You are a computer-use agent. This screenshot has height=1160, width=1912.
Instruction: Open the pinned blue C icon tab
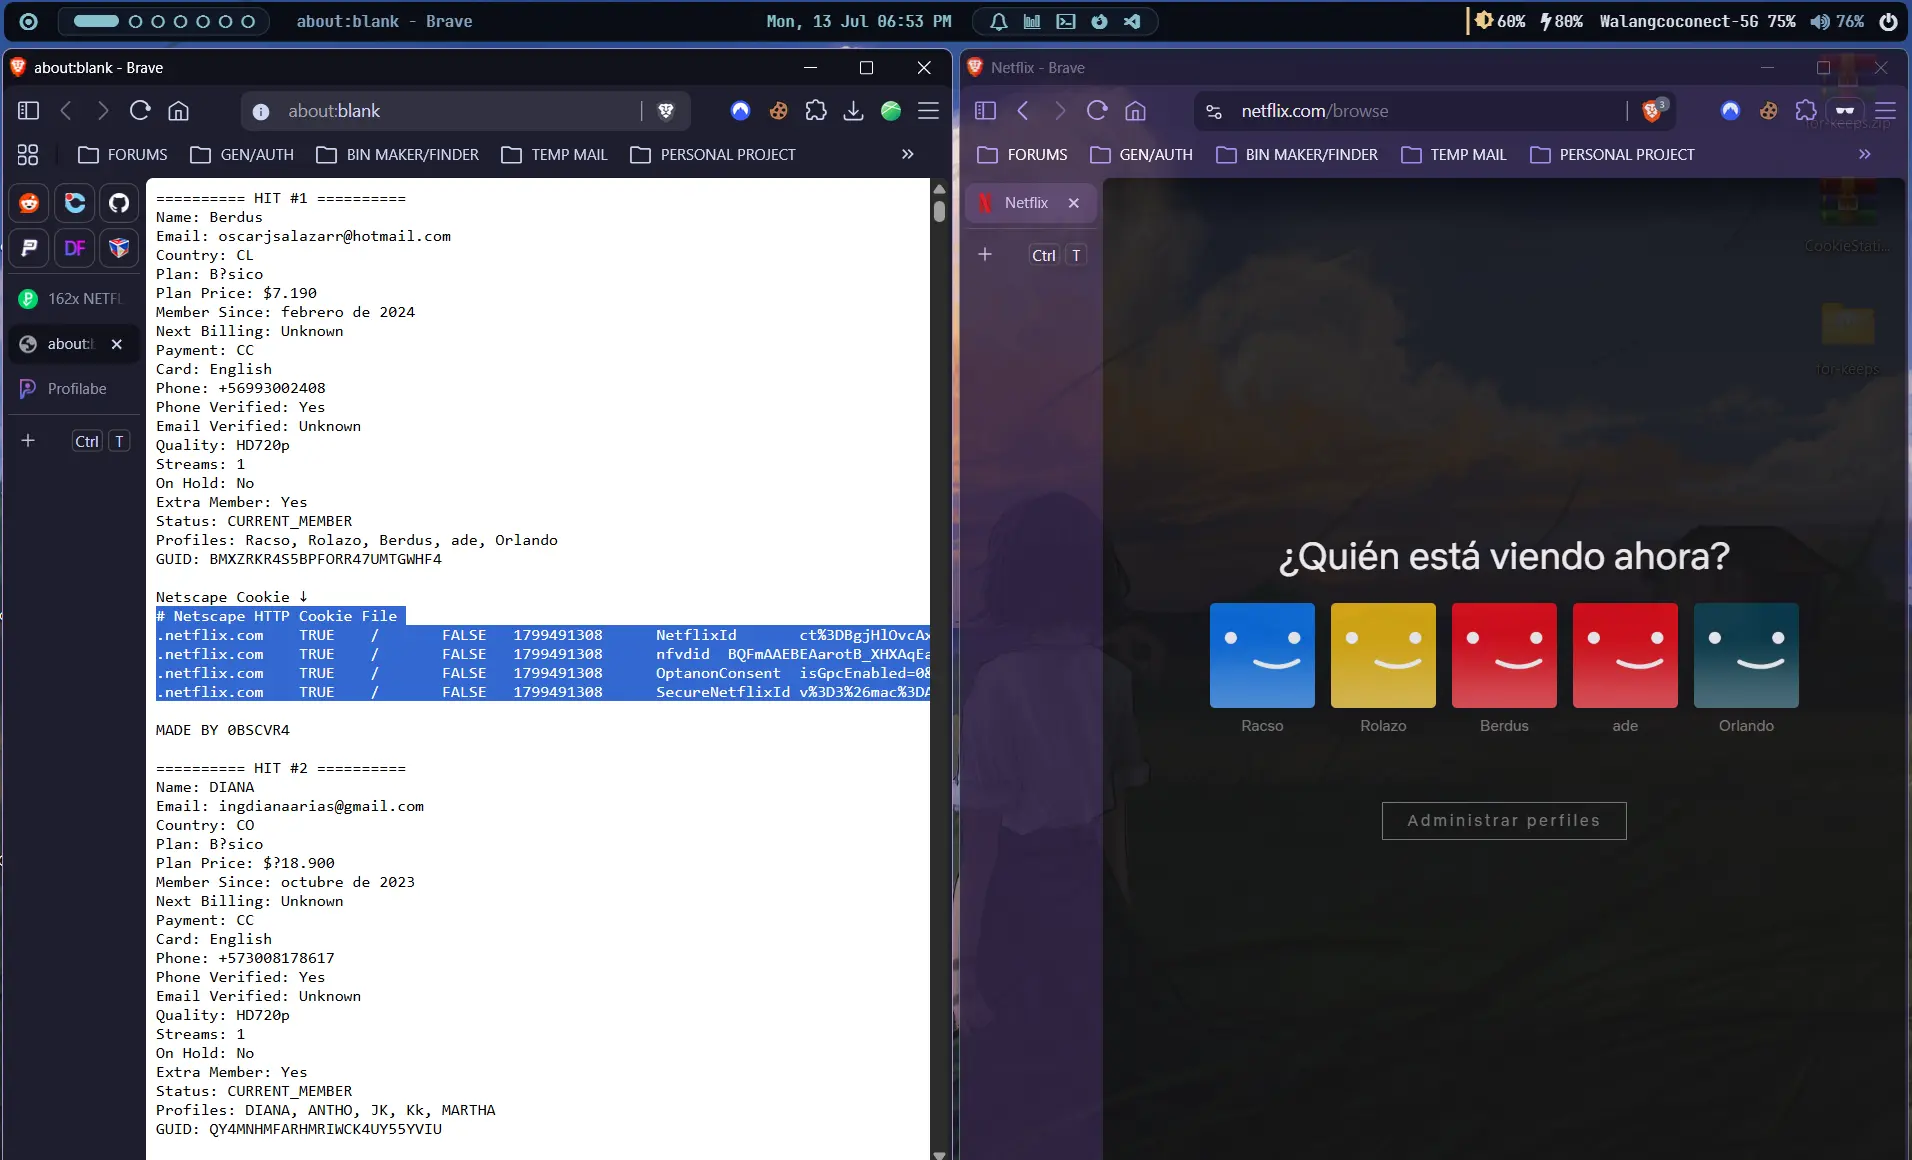point(74,203)
